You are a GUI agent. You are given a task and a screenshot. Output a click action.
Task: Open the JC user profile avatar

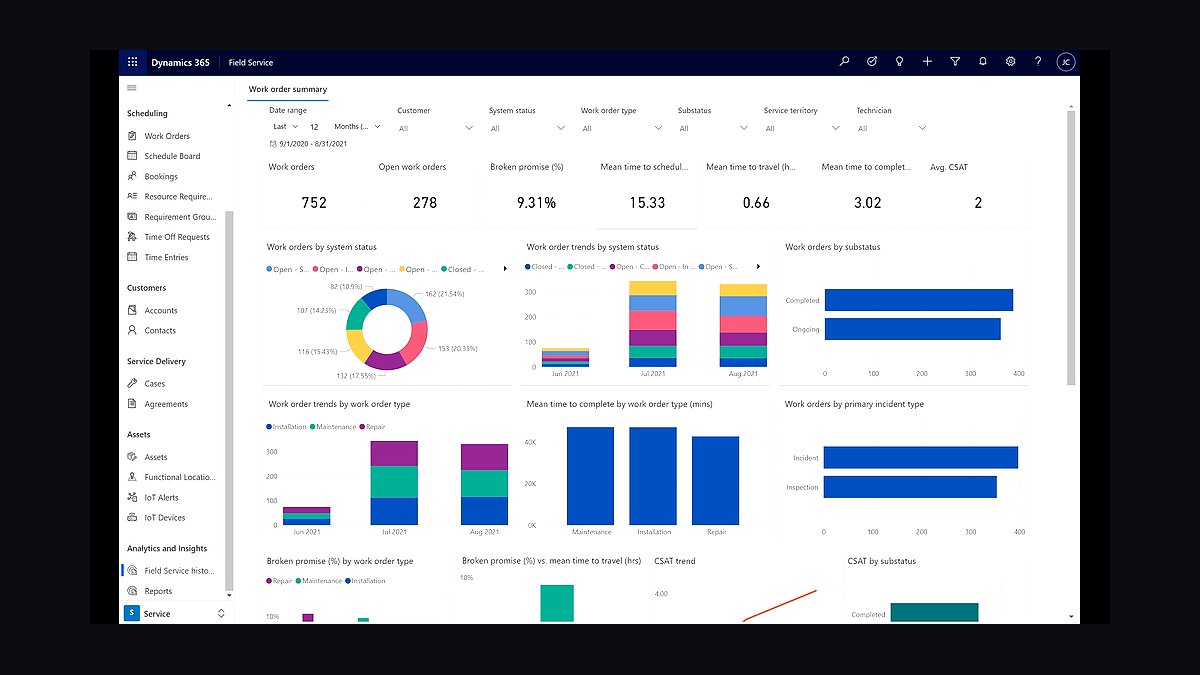coord(1066,62)
